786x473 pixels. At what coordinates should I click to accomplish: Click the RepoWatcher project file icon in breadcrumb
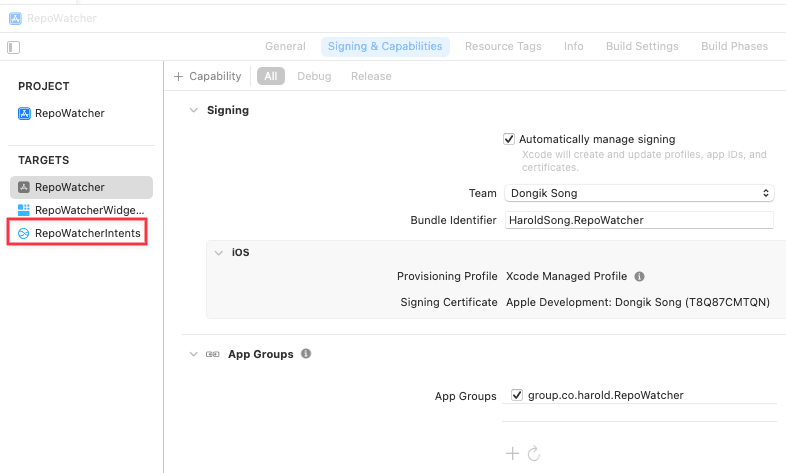[16, 19]
